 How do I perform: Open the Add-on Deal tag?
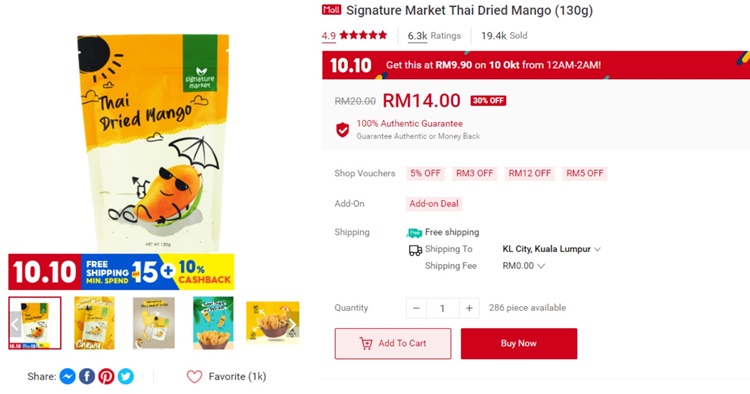(x=434, y=204)
